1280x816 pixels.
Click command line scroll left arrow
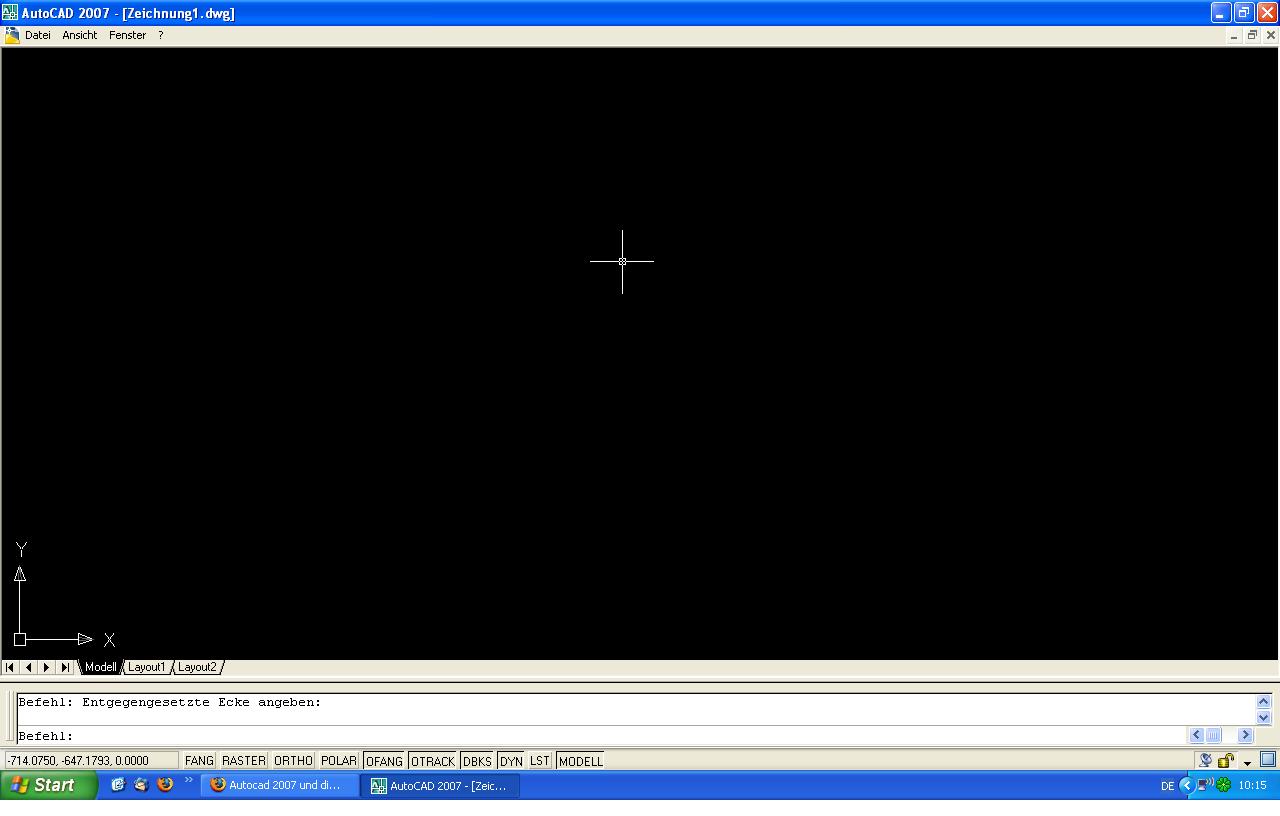click(x=1196, y=735)
